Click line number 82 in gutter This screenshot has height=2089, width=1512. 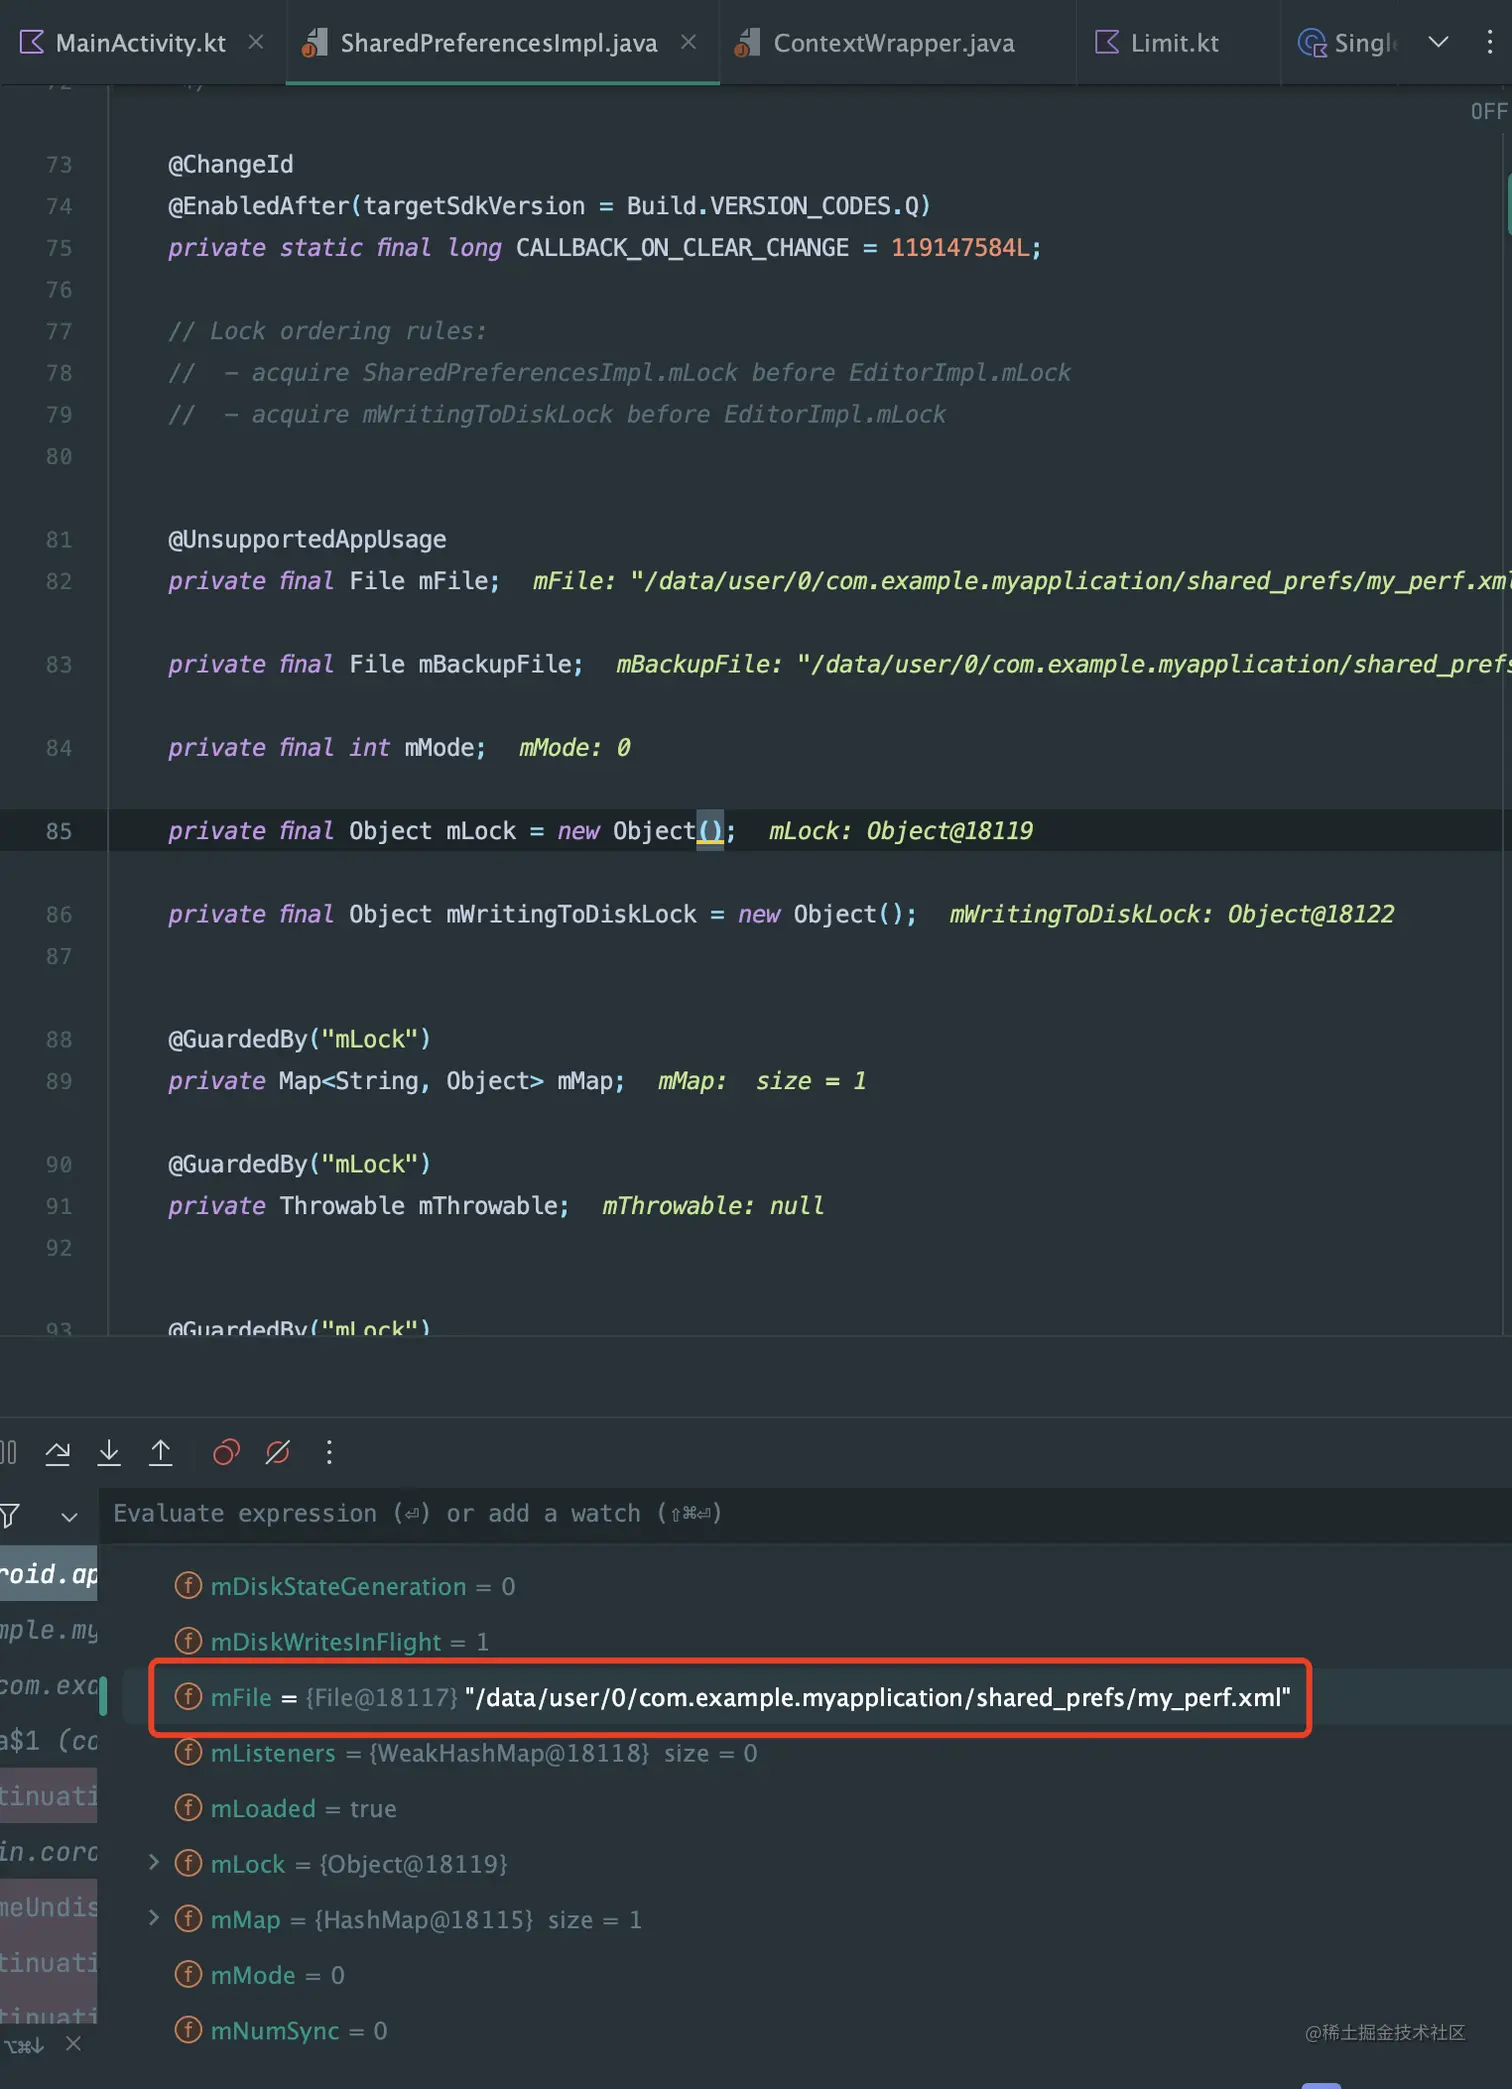click(59, 581)
